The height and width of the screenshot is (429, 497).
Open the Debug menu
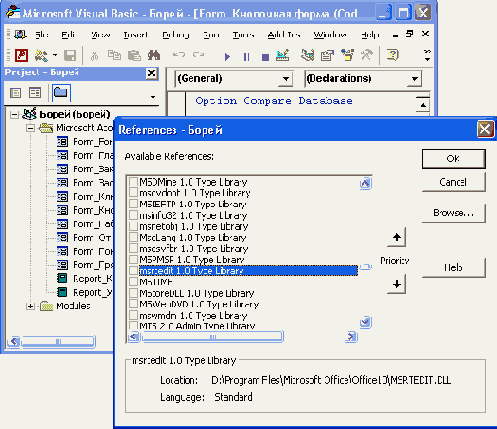[x=176, y=34]
